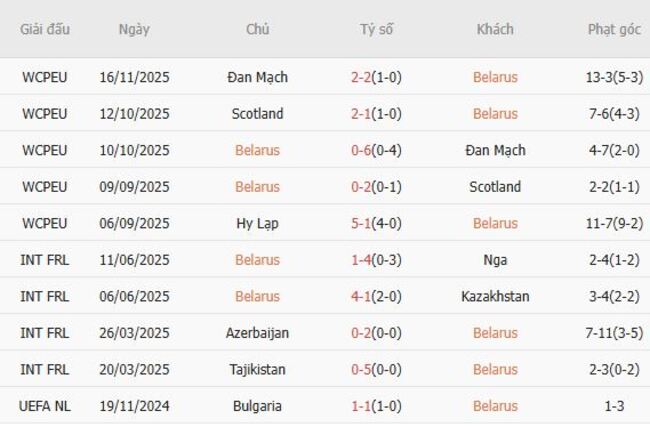Screen dimensions: 650x427
Task: Select the 11/06/2025 date cell
Action: [134, 260]
